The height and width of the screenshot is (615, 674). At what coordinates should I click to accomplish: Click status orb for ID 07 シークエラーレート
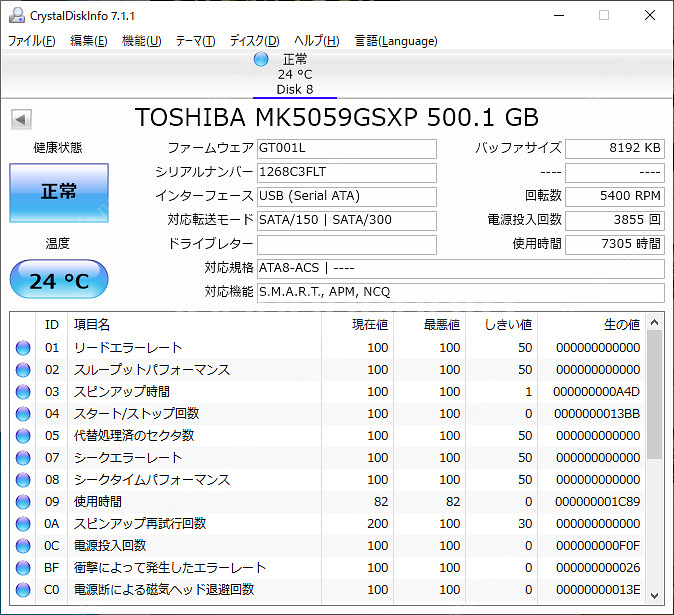(x=23, y=458)
